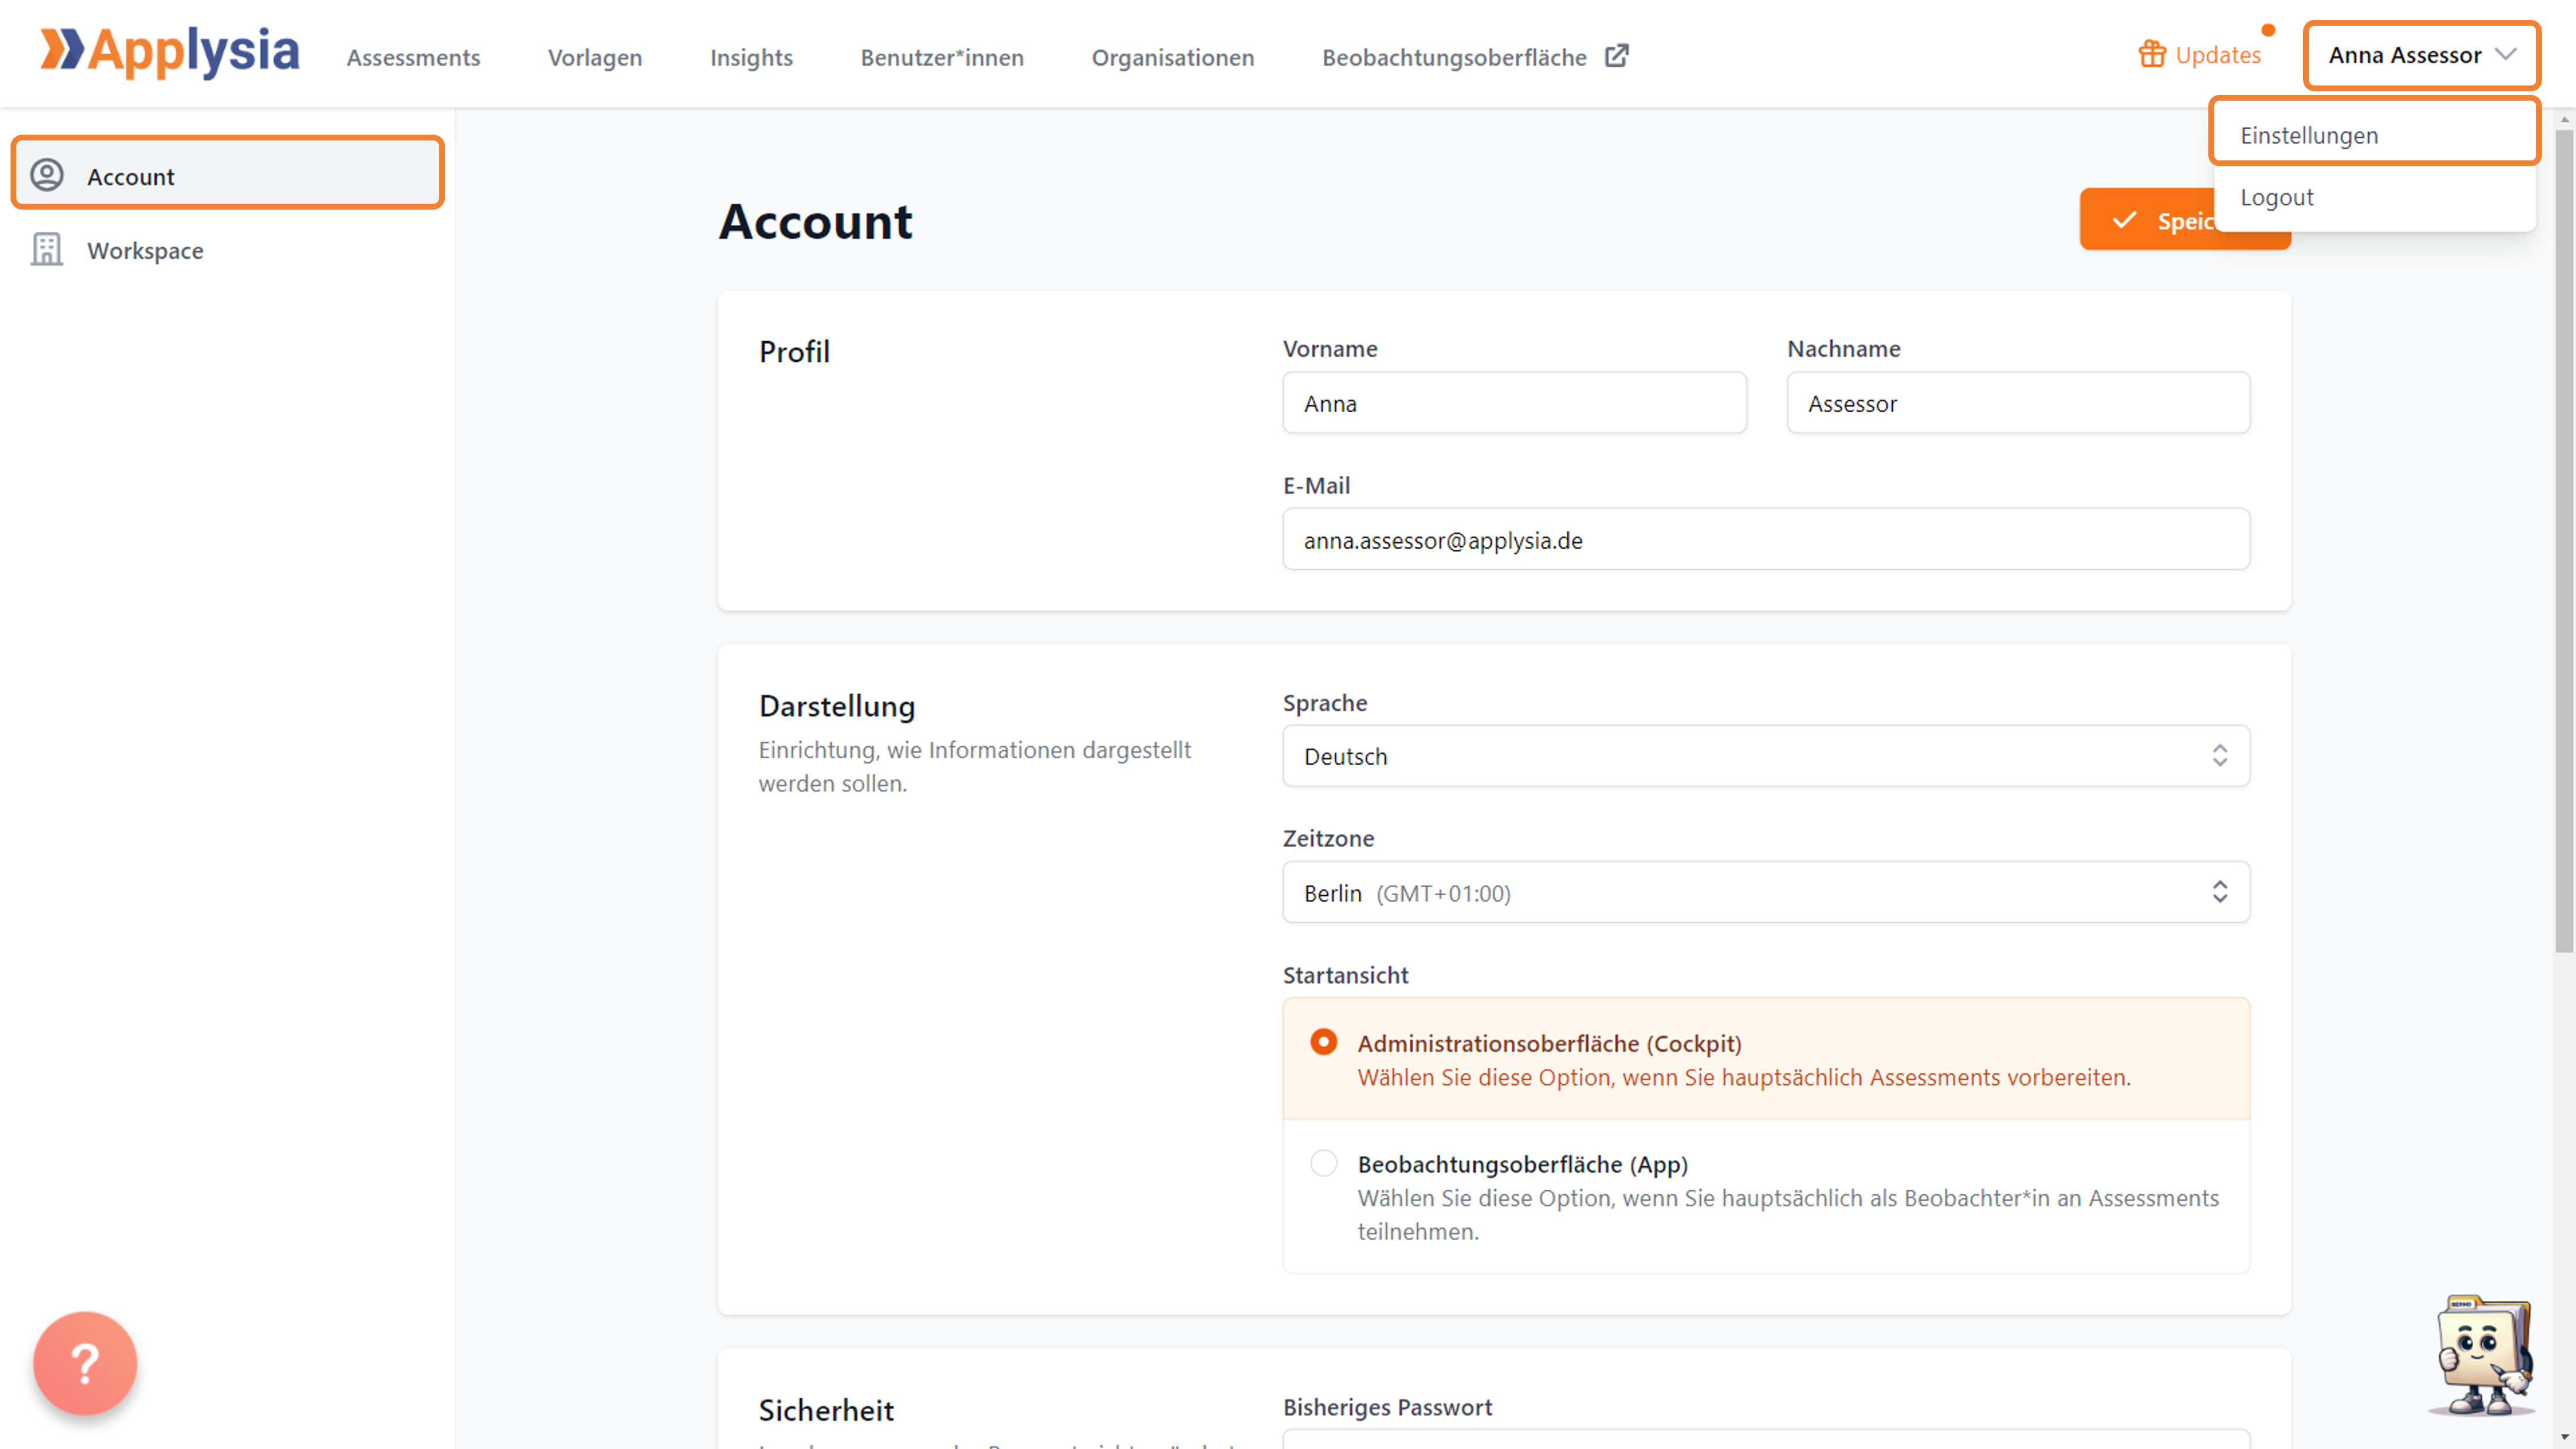Open the Sprache dropdown

1766,756
